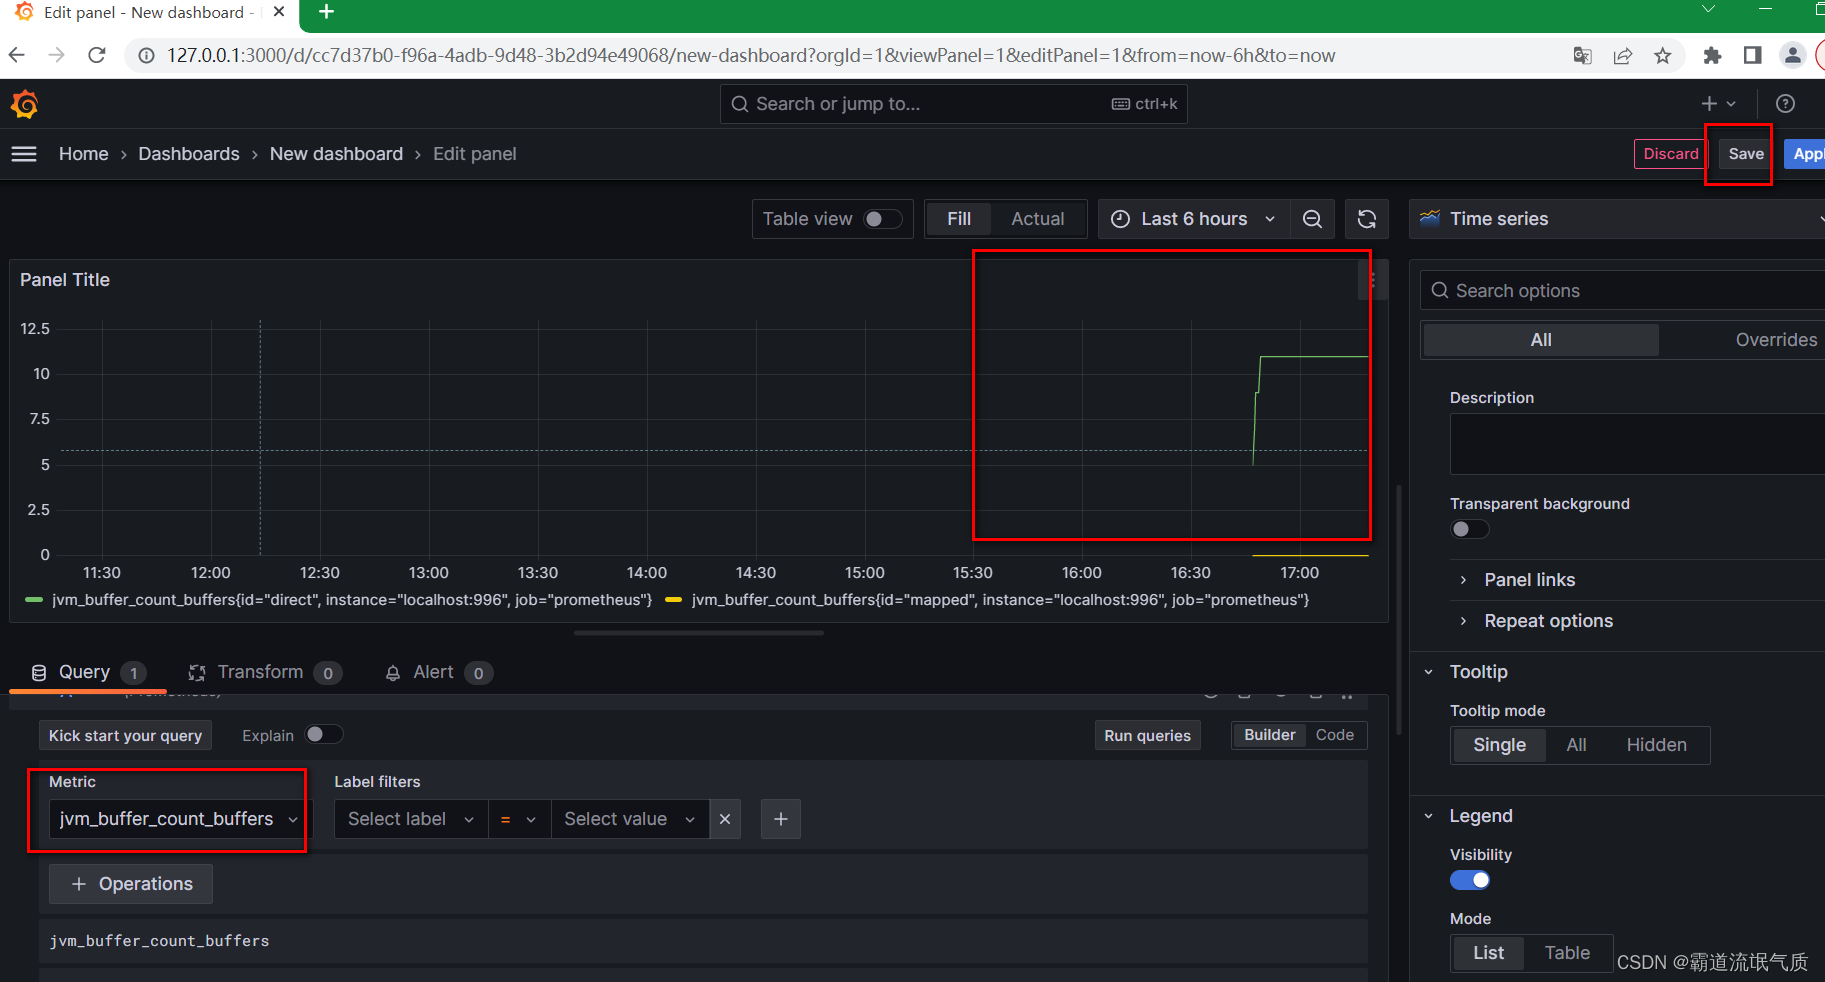Open the browser profile avatar
This screenshot has height=982, width=1825.
point(1793,55)
